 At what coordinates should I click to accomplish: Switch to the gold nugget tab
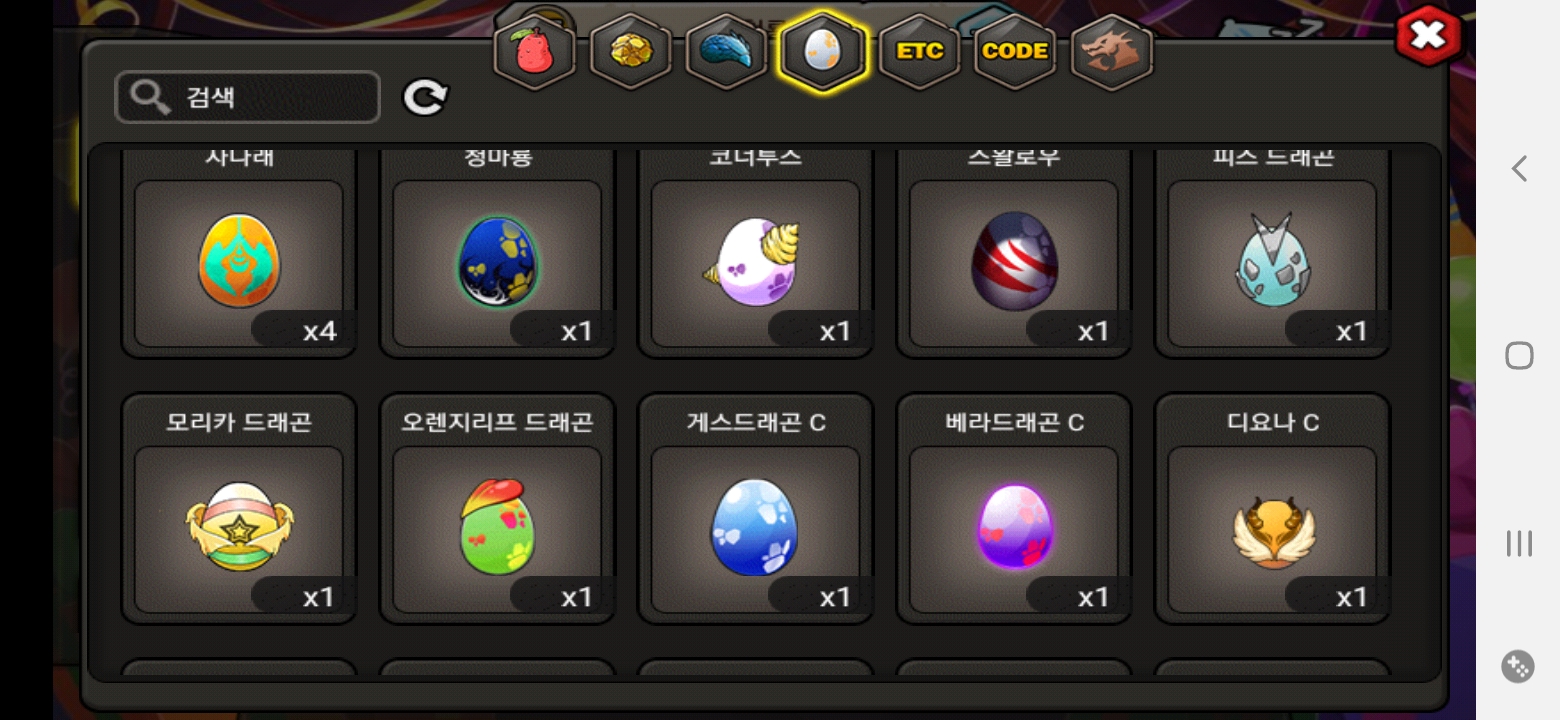click(630, 52)
